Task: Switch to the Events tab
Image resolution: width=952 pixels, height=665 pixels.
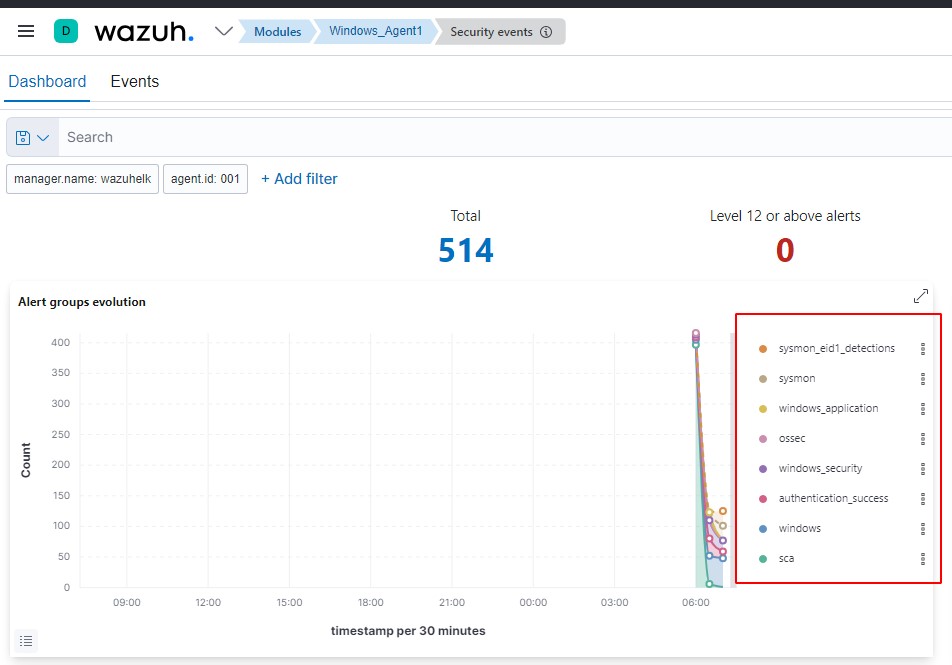Action: coord(134,81)
